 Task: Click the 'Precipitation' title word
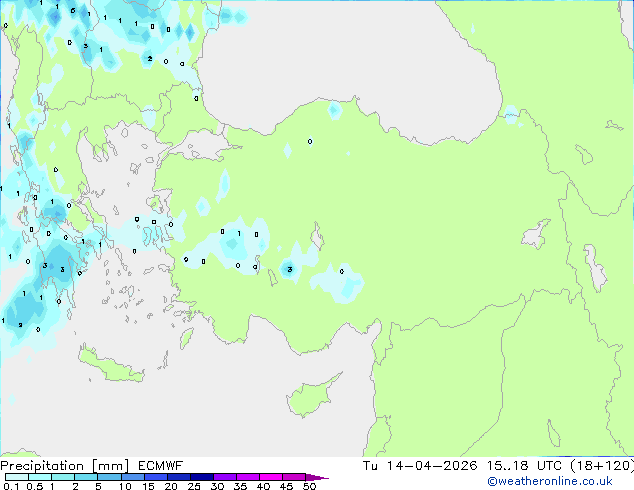(42, 466)
